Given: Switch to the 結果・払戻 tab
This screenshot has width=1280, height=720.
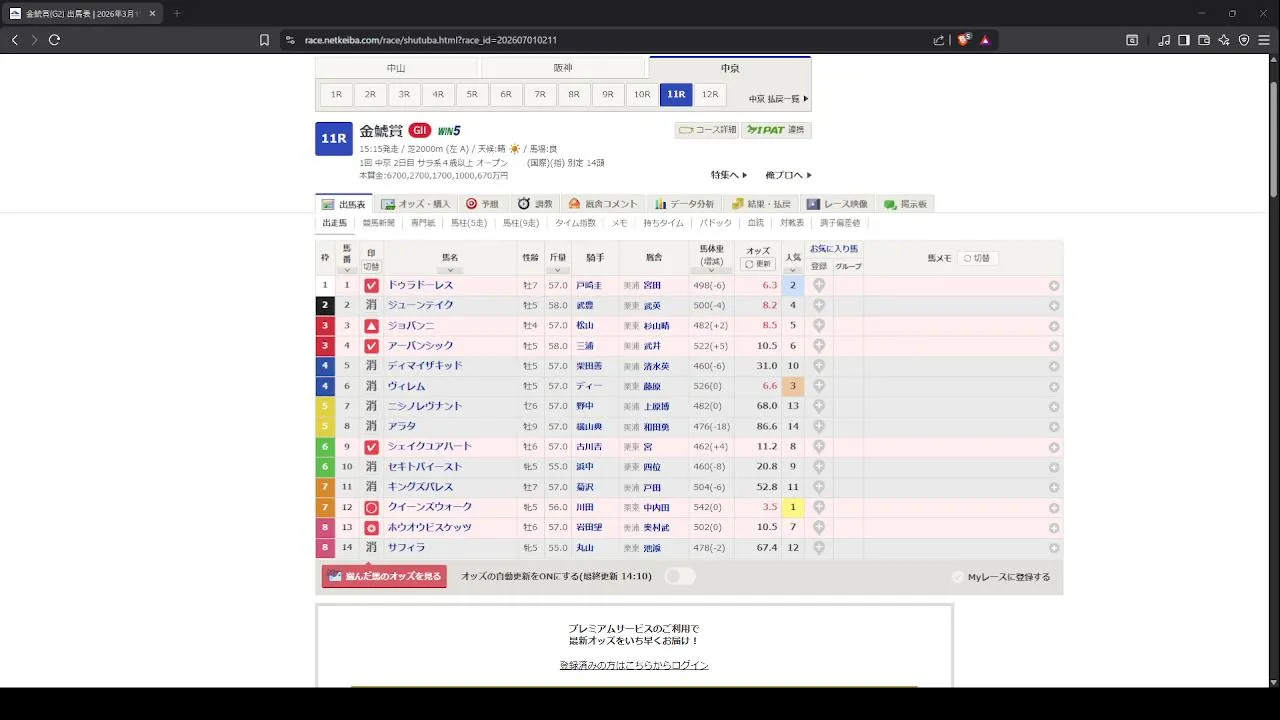Looking at the screenshot, I should [x=763, y=204].
